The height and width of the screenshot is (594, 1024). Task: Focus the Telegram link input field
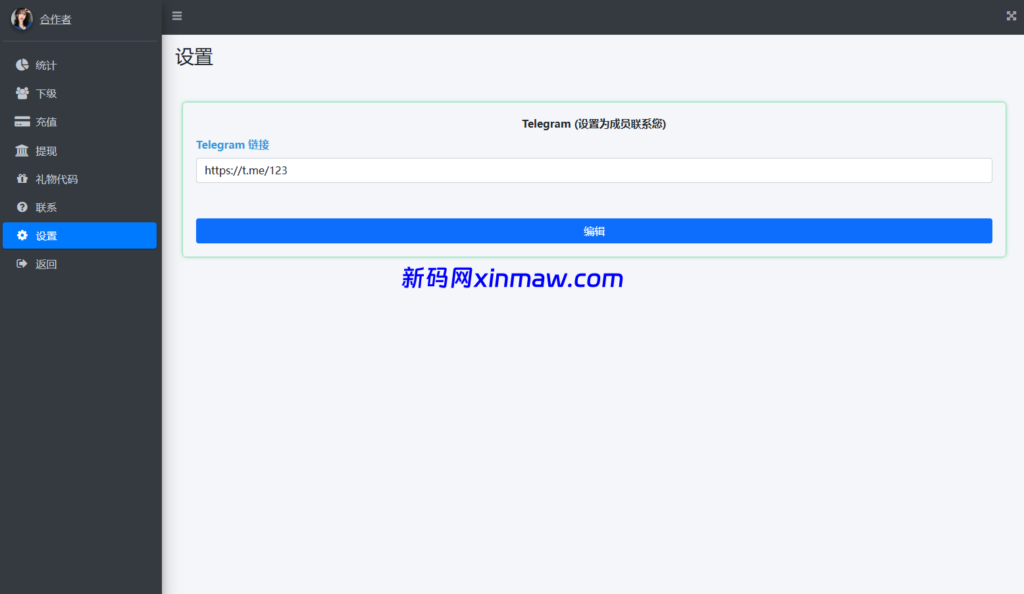tap(593, 171)
